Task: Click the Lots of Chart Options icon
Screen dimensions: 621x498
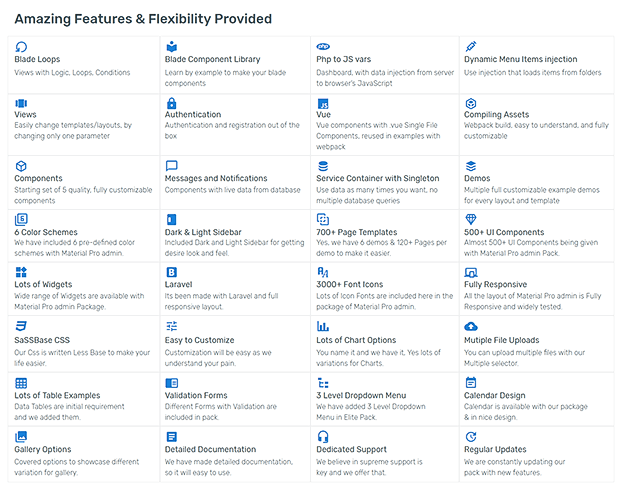Action: tap(322, 326)
